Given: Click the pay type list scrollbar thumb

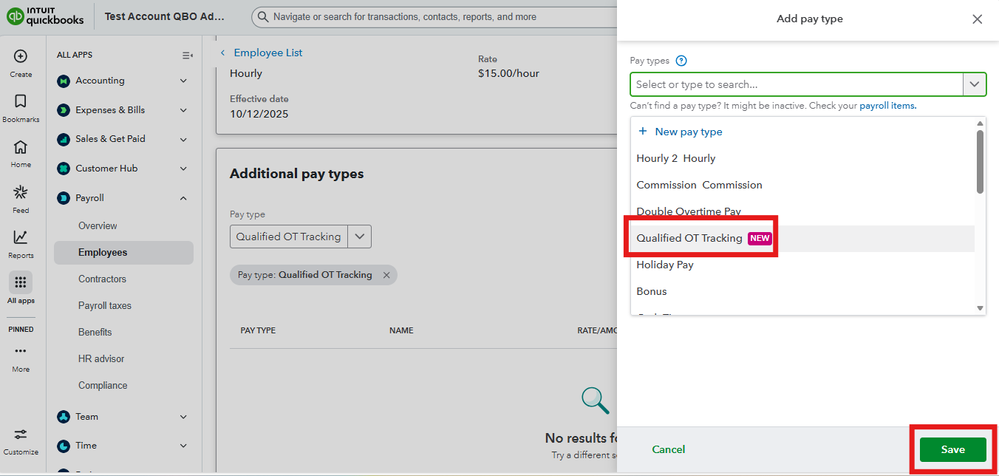Looking at the screenshot, I should click(980, 161).
